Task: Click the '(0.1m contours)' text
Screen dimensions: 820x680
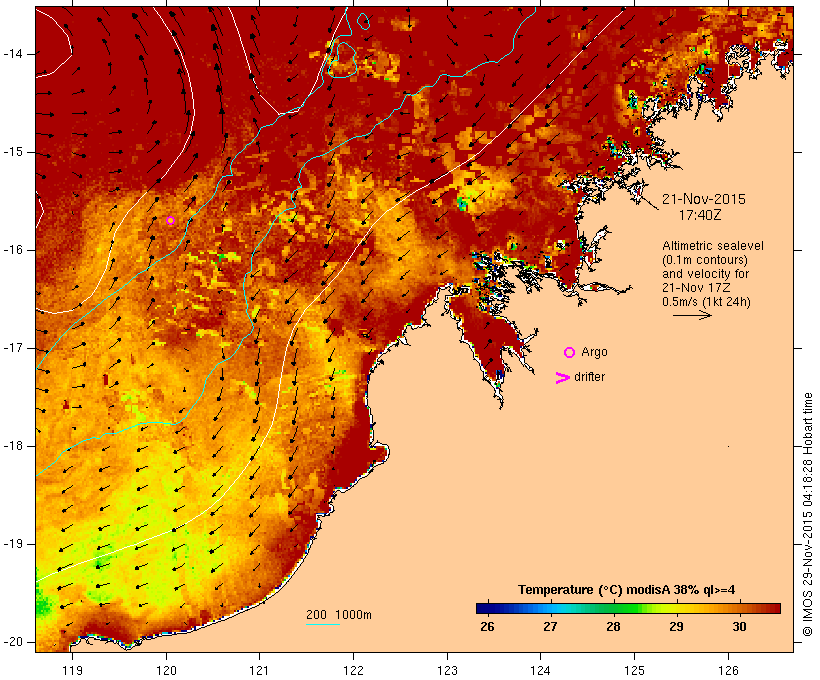Action: [x=705, y=260]
